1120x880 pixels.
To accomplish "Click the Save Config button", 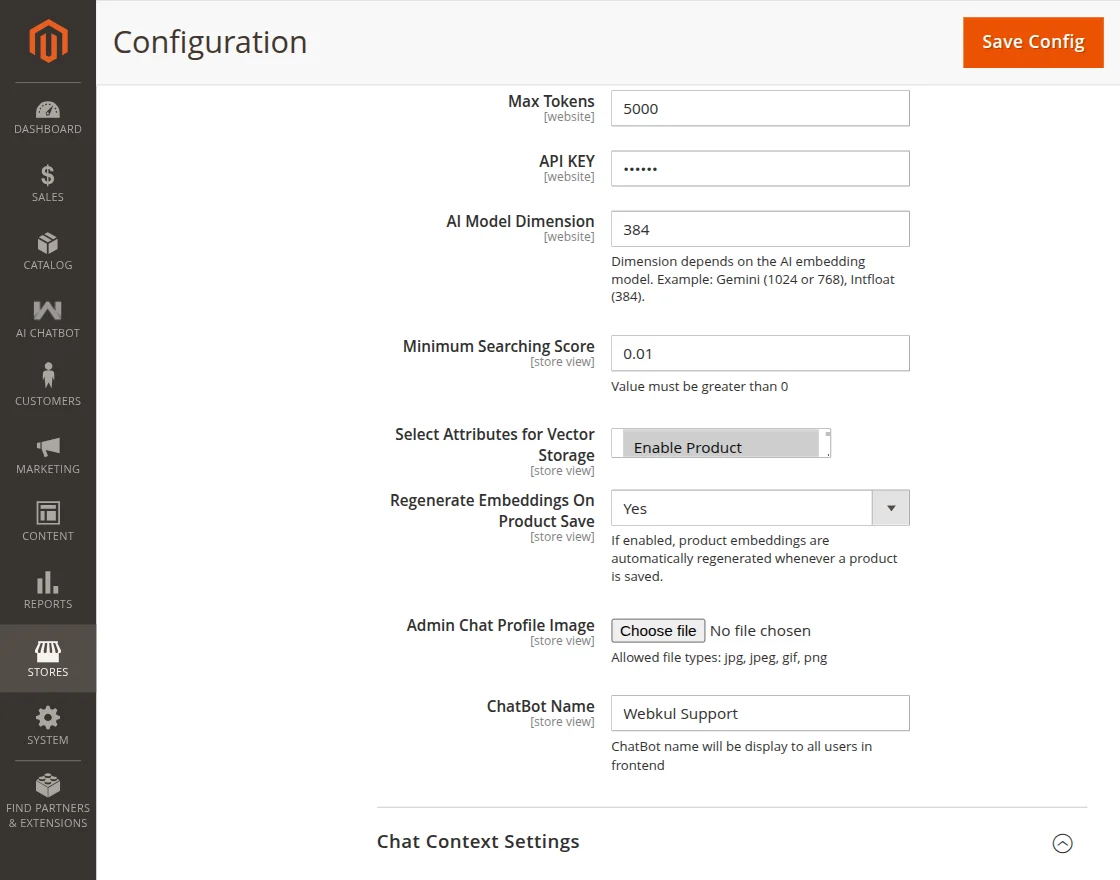I will tap(1033, 42).
